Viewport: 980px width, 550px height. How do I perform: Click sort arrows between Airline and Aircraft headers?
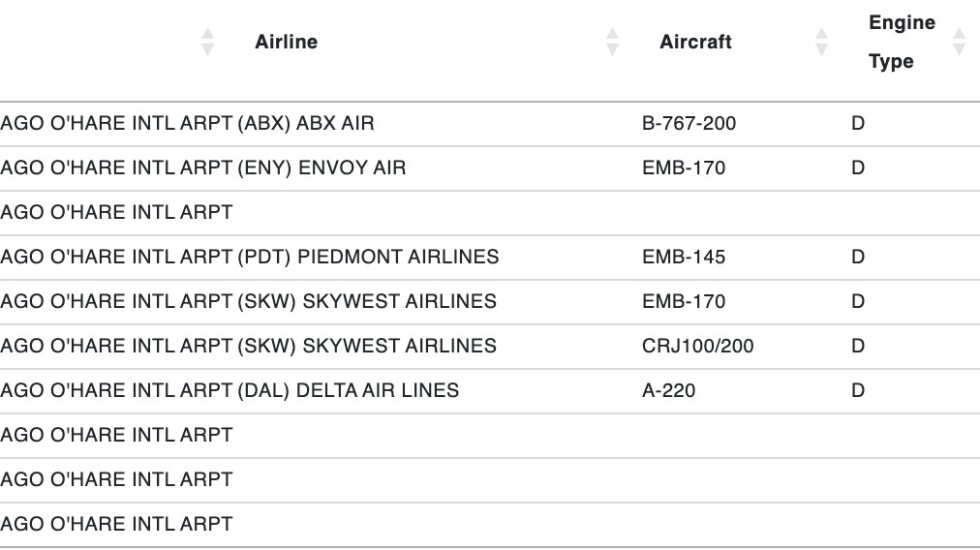coord(613,42)
